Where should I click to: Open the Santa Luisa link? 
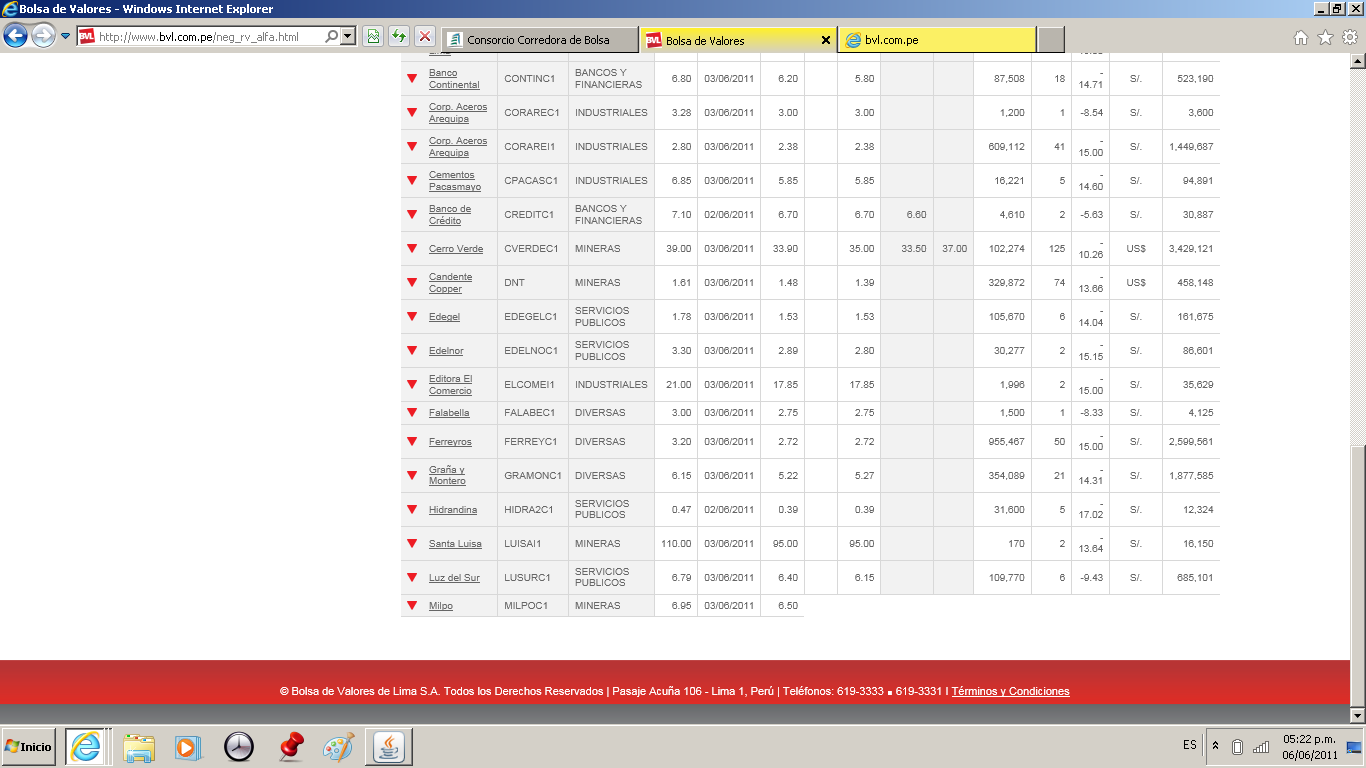point(455,544)
